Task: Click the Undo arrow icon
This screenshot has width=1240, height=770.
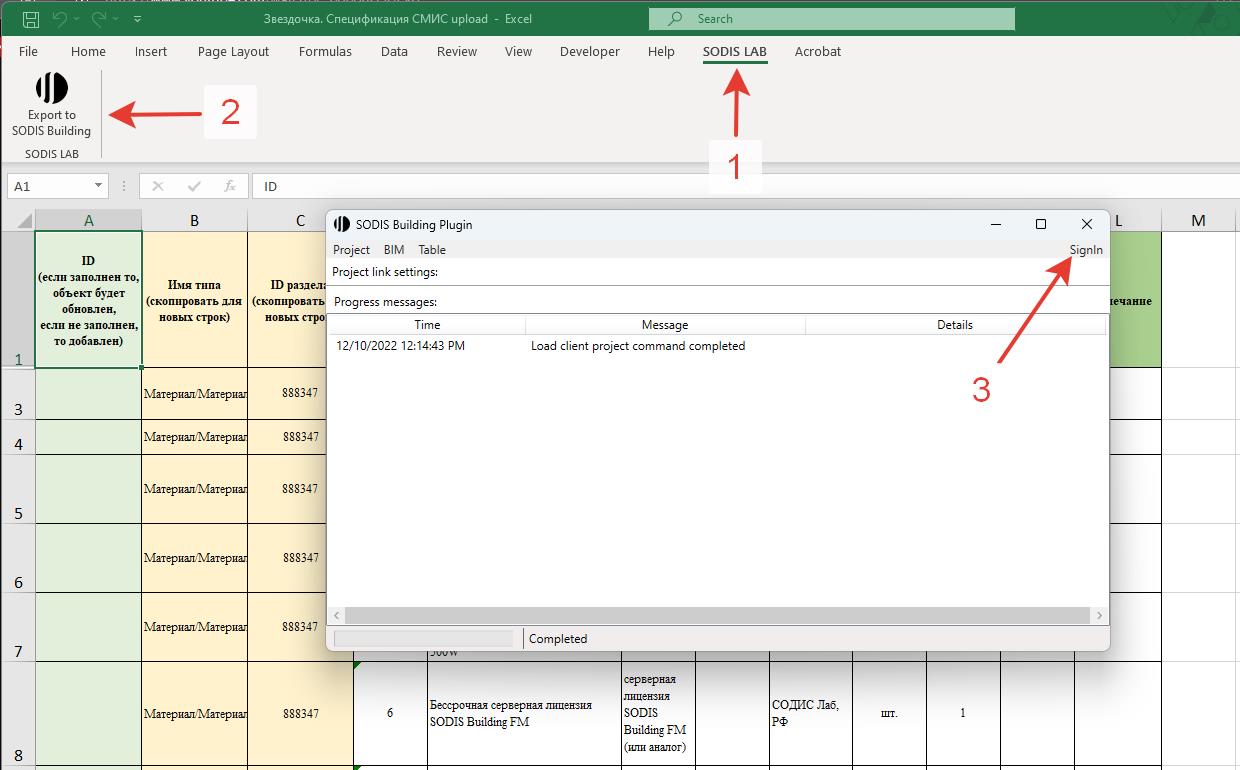Action: click(60, 19)
